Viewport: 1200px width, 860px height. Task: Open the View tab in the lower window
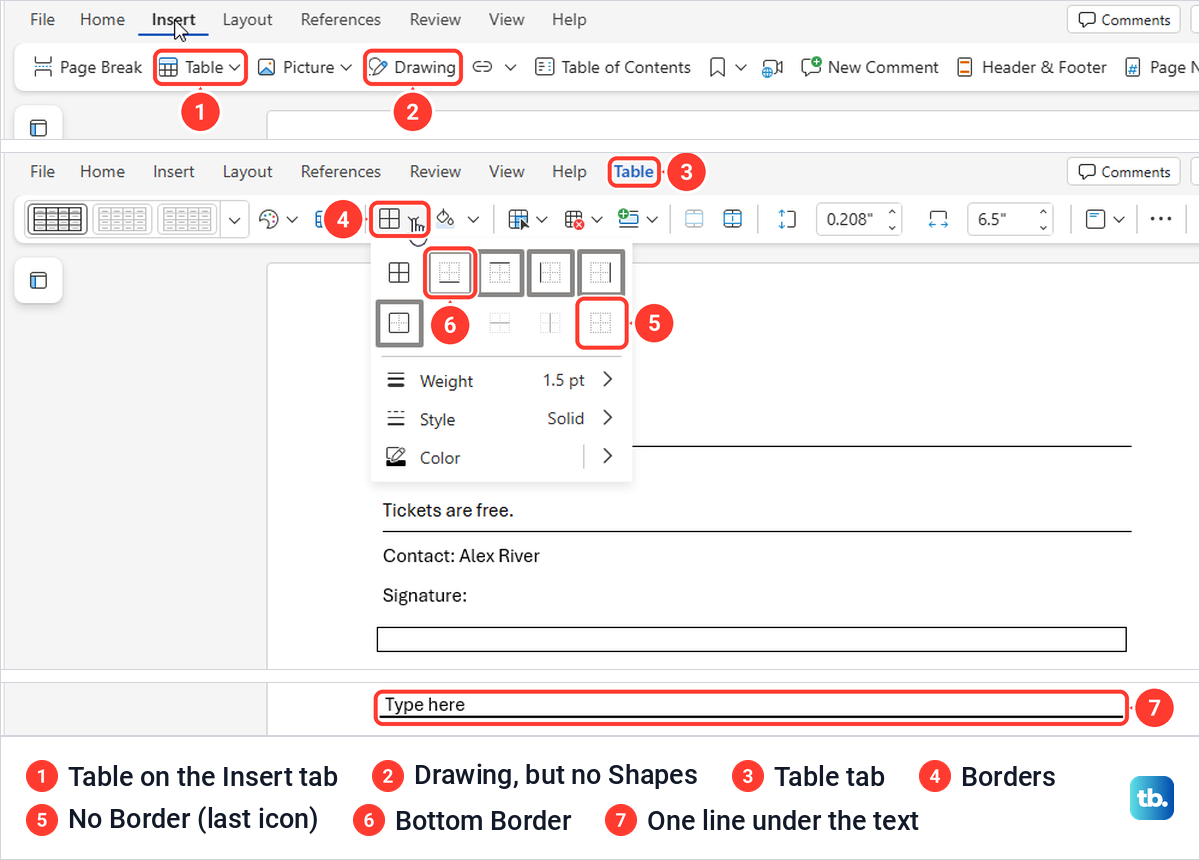(506, 171)
